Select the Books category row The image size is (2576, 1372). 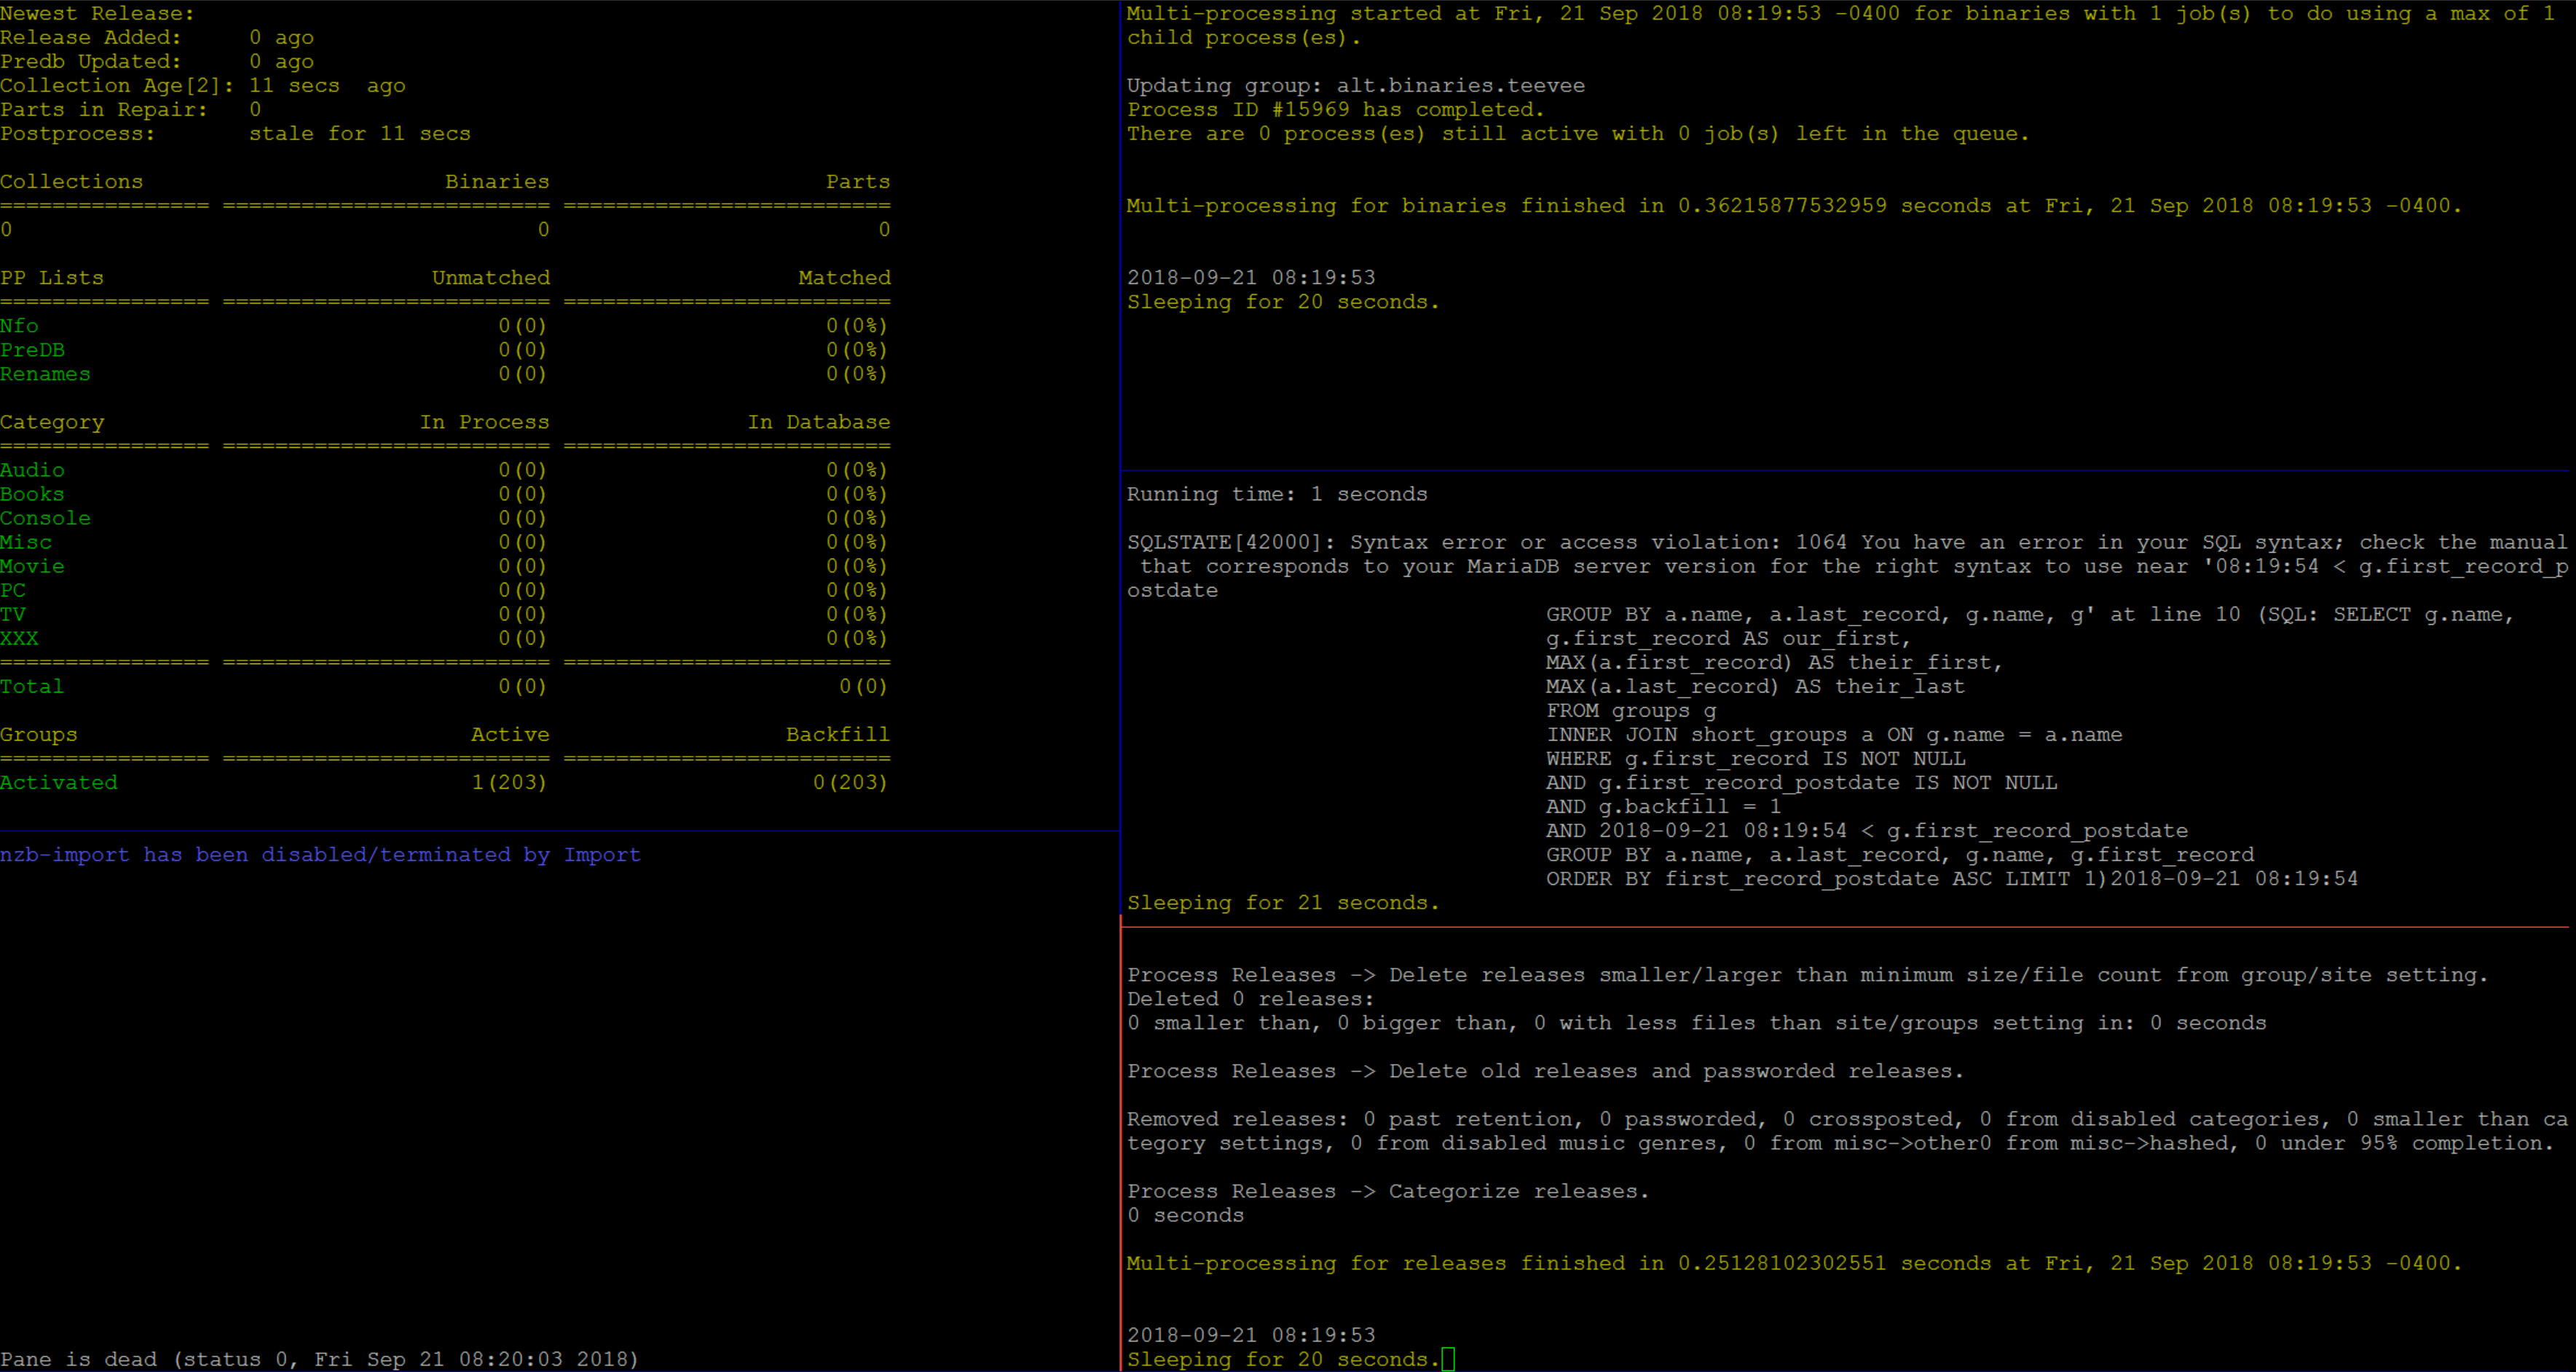33,494
